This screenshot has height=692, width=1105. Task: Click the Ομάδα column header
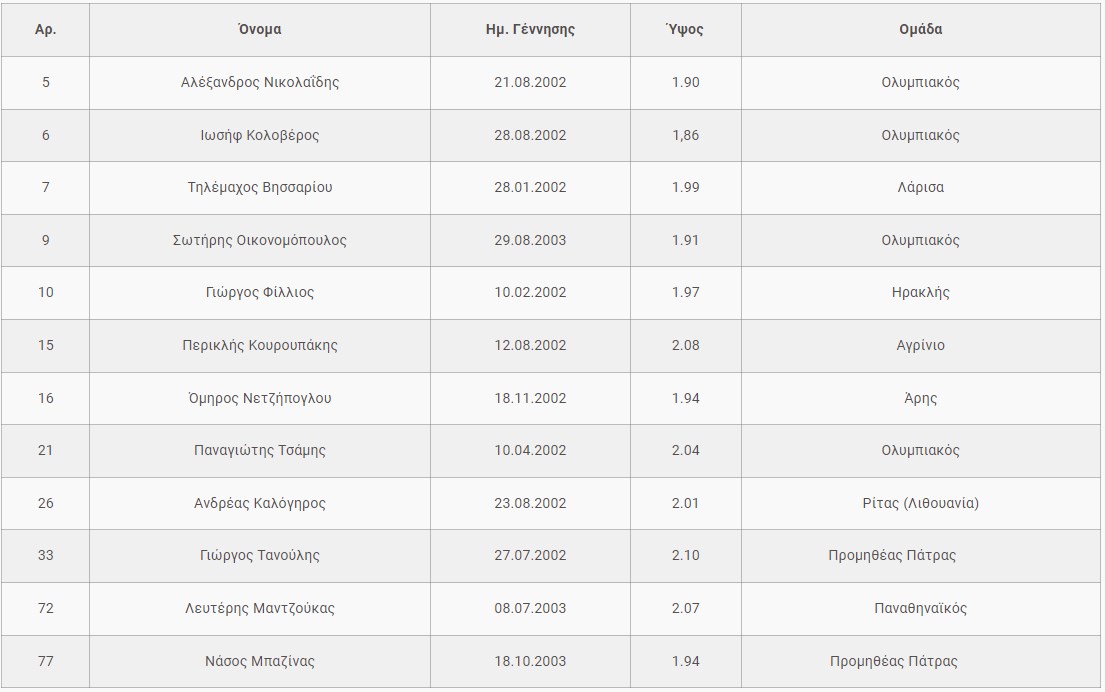(920, 29)
